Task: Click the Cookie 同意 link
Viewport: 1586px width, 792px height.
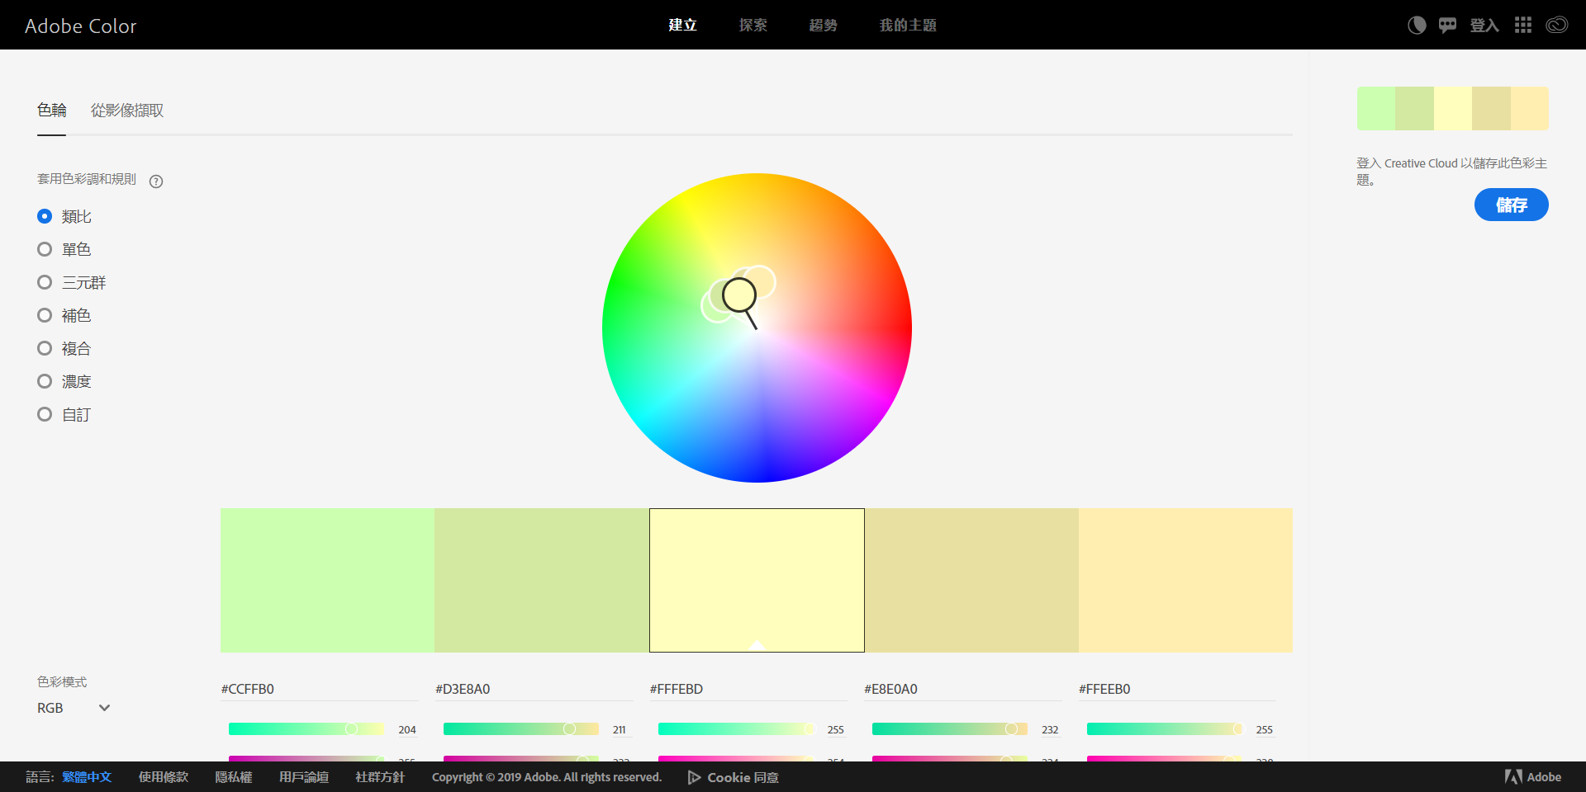Action: pyautogui.click(x=733, y=777)
